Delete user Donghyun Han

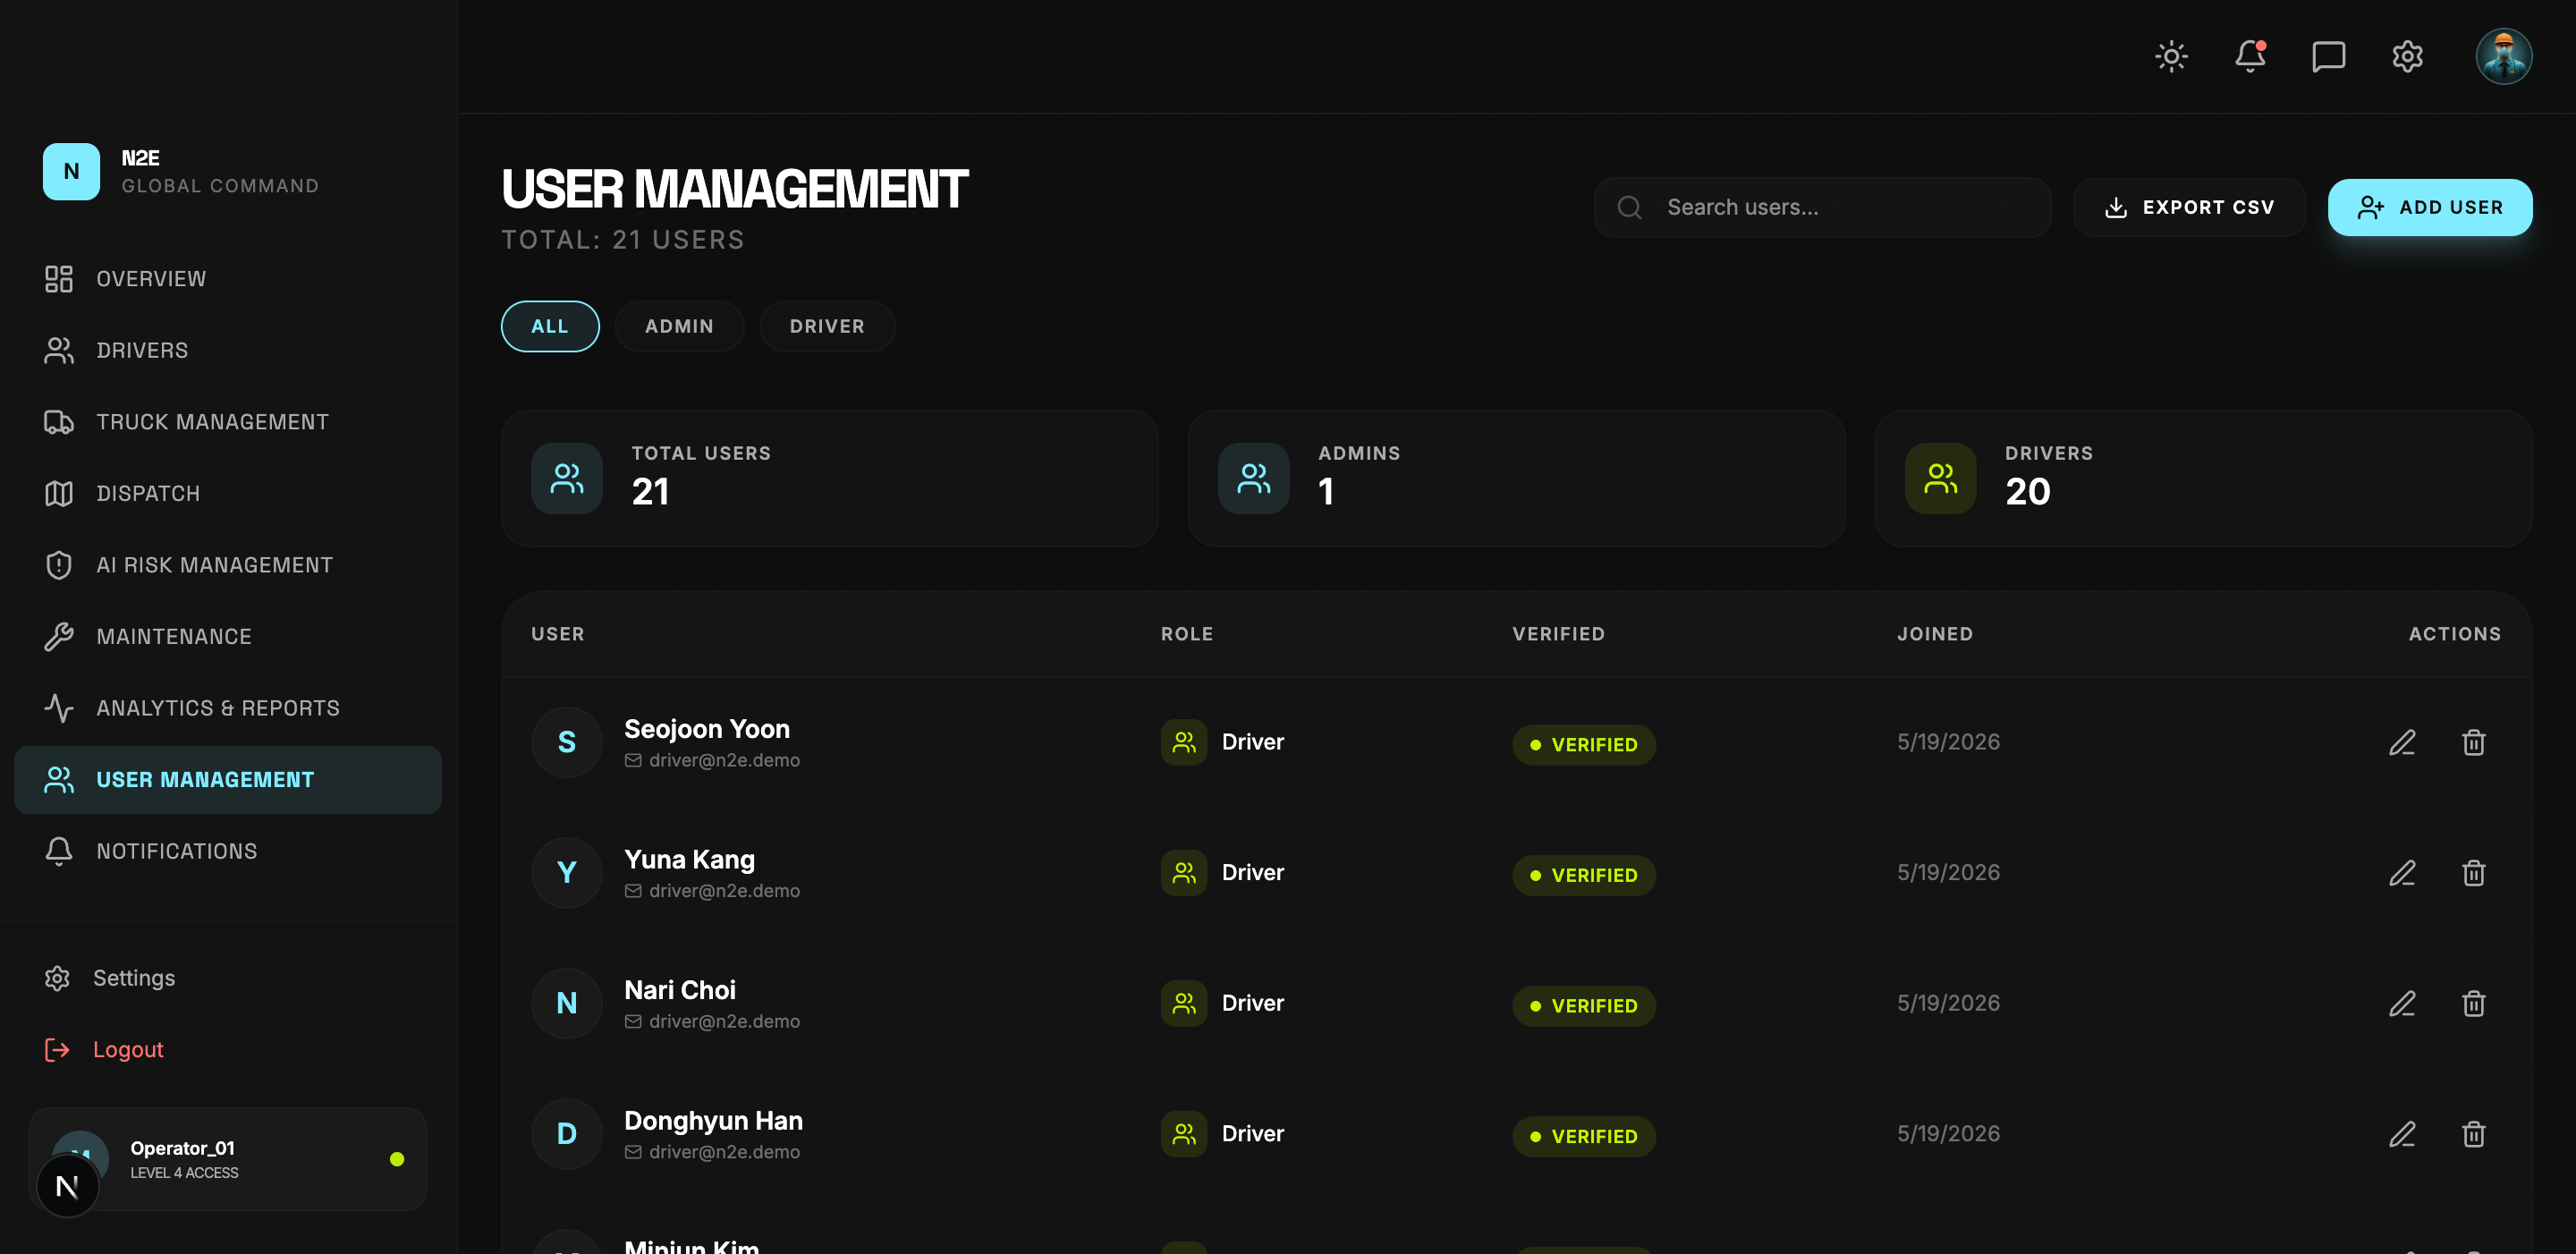click(2474, 1134)
